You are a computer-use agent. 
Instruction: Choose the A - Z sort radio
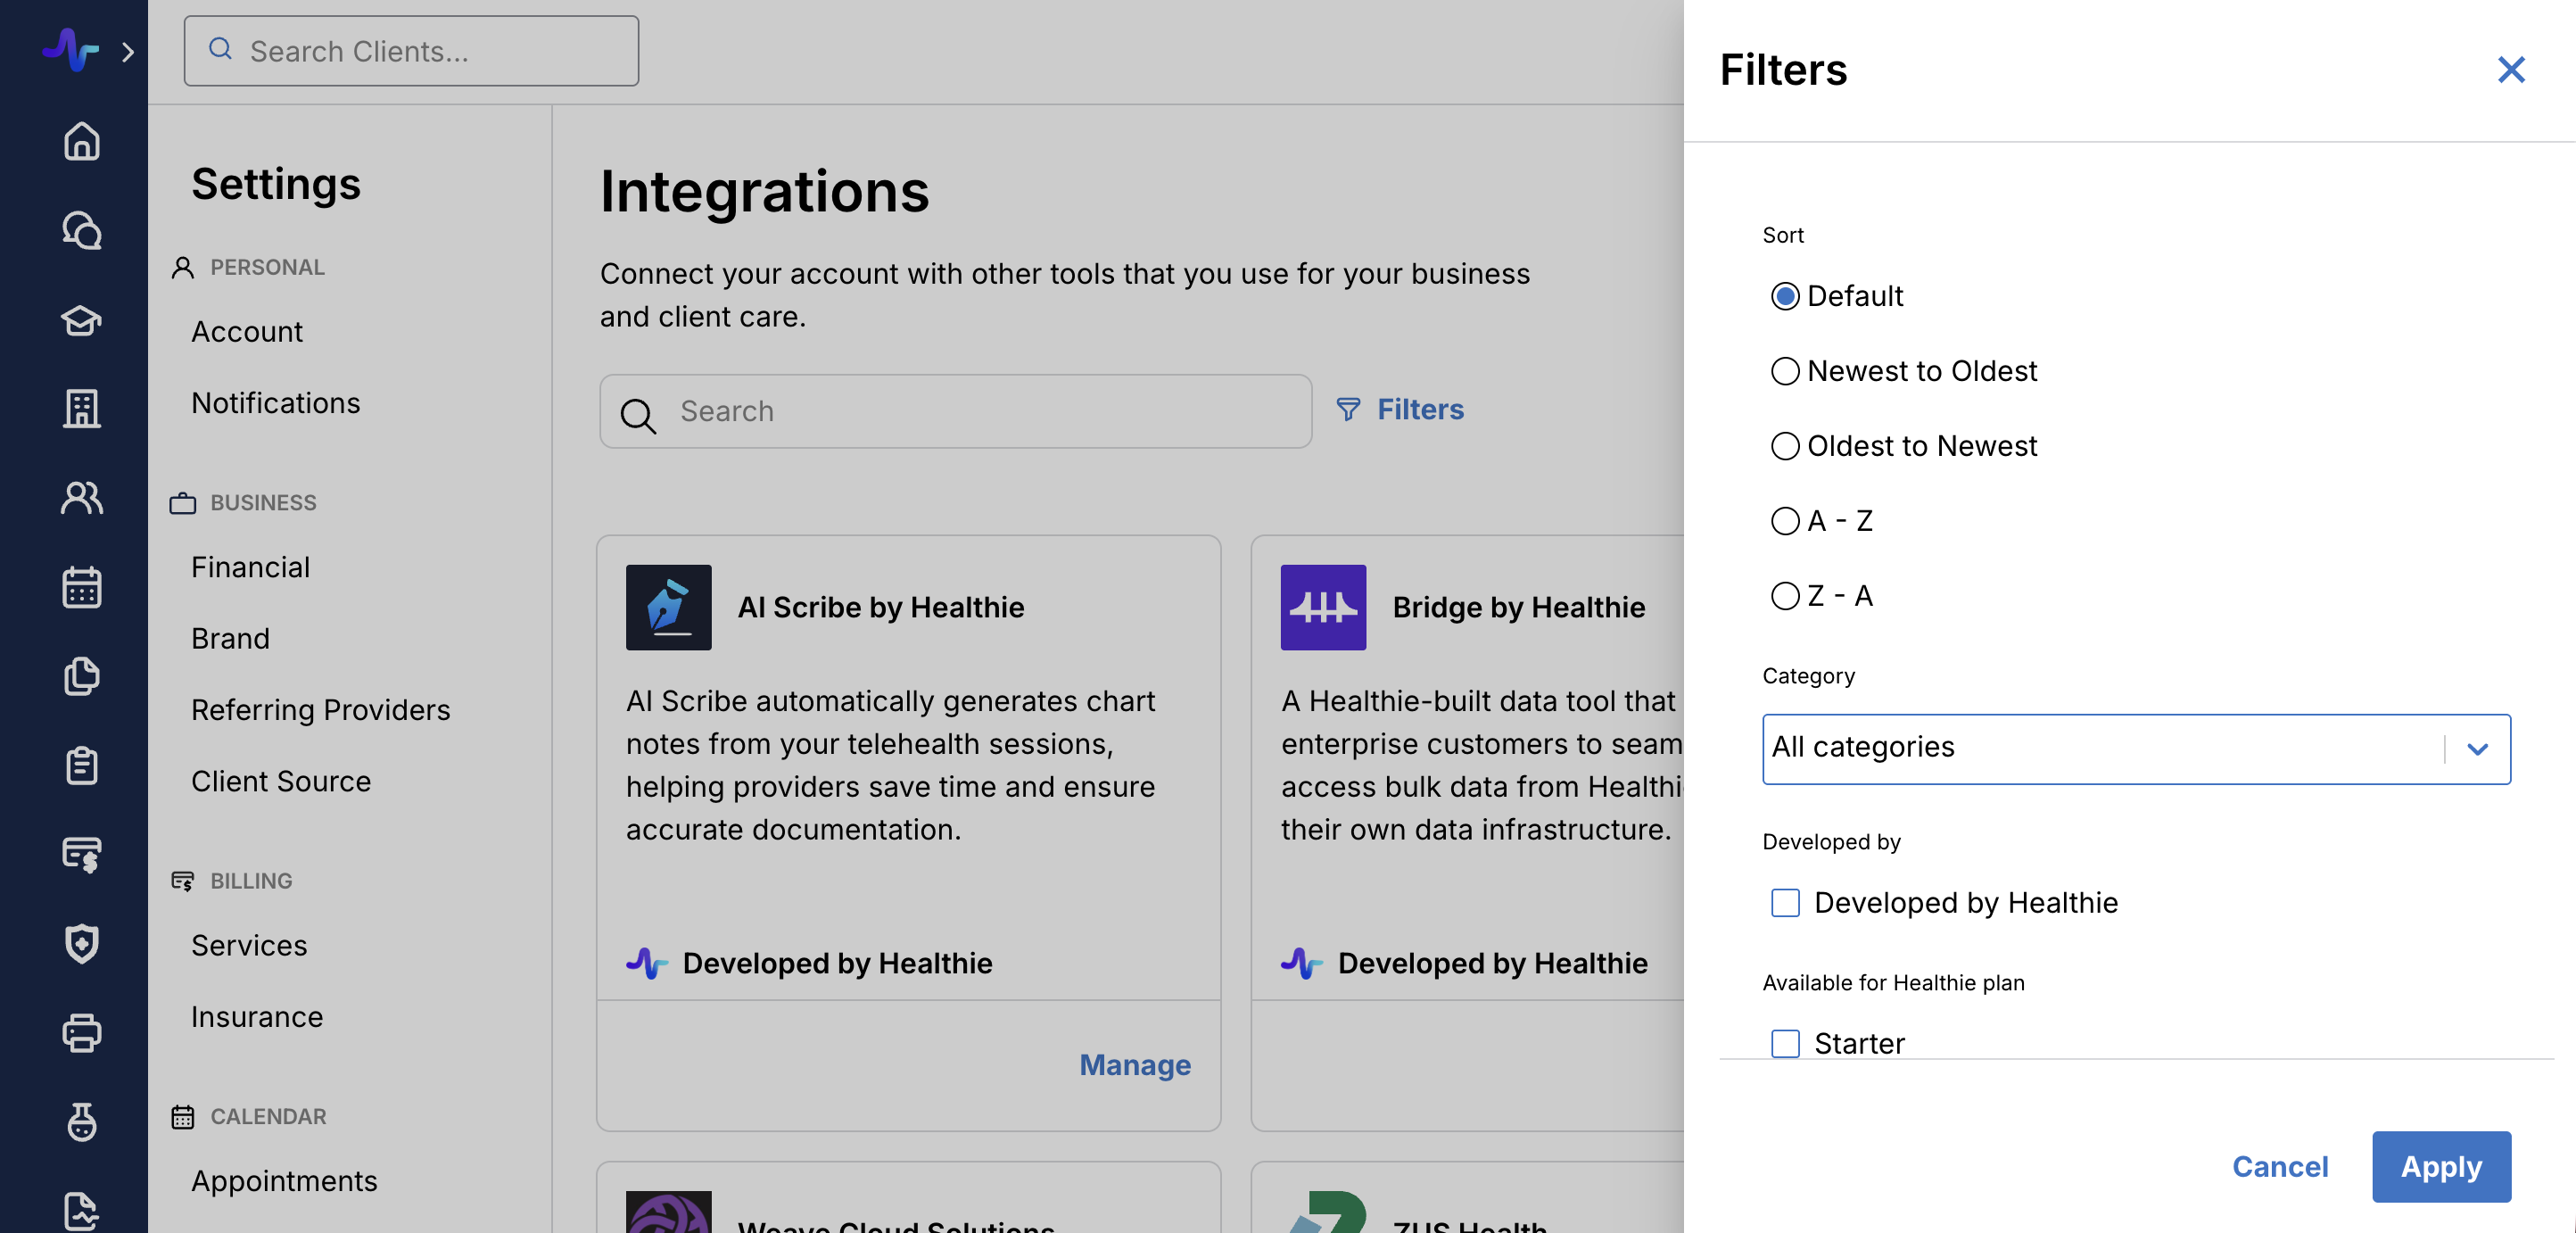point(1785,521)
